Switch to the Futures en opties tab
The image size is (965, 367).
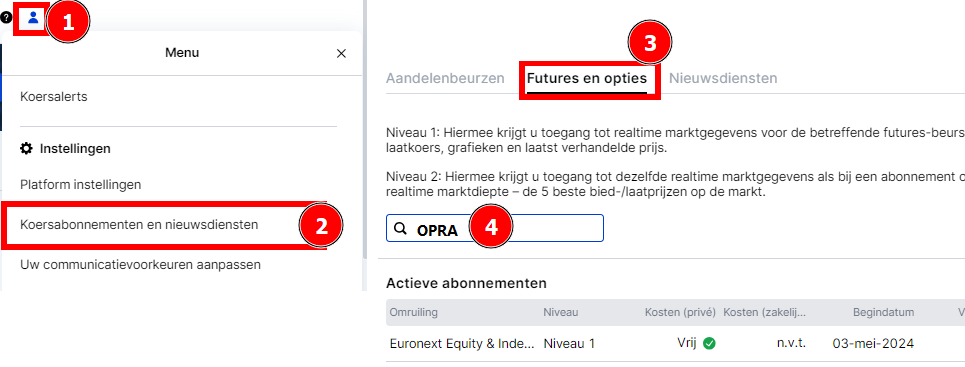(x=587, y=78)
